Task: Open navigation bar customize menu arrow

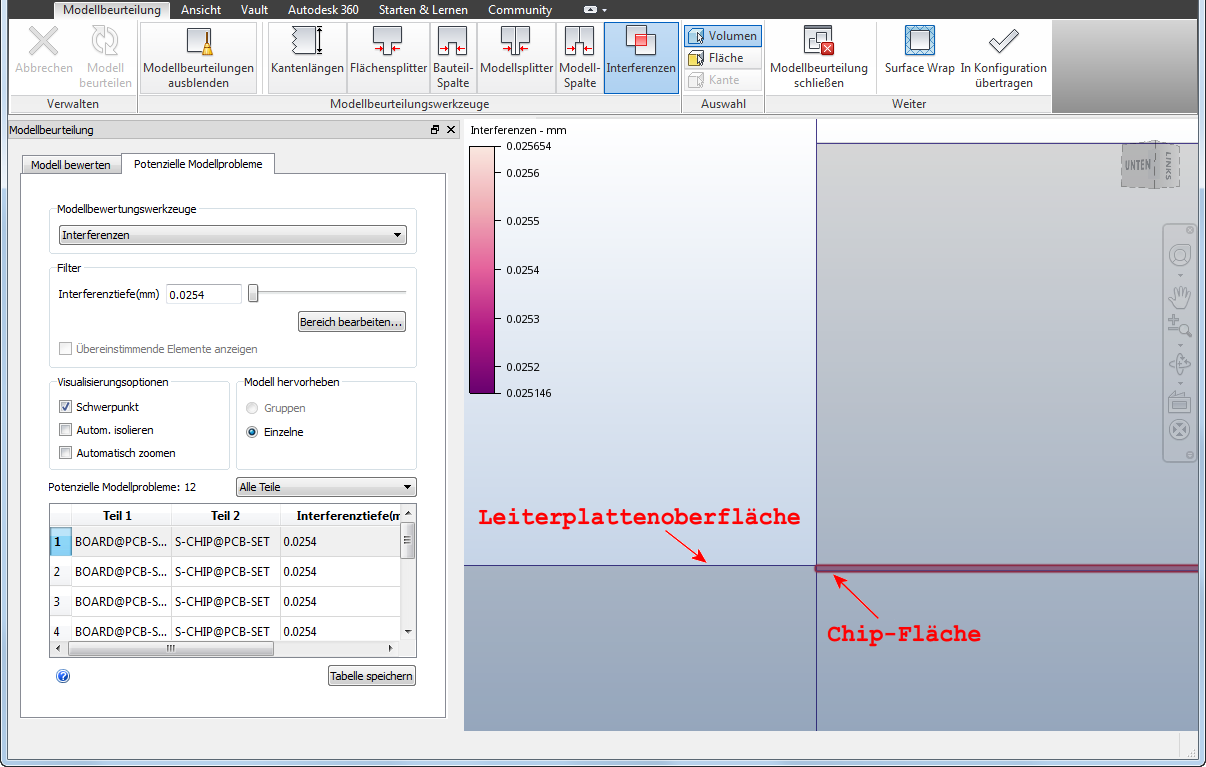Action: [1189, 455]
